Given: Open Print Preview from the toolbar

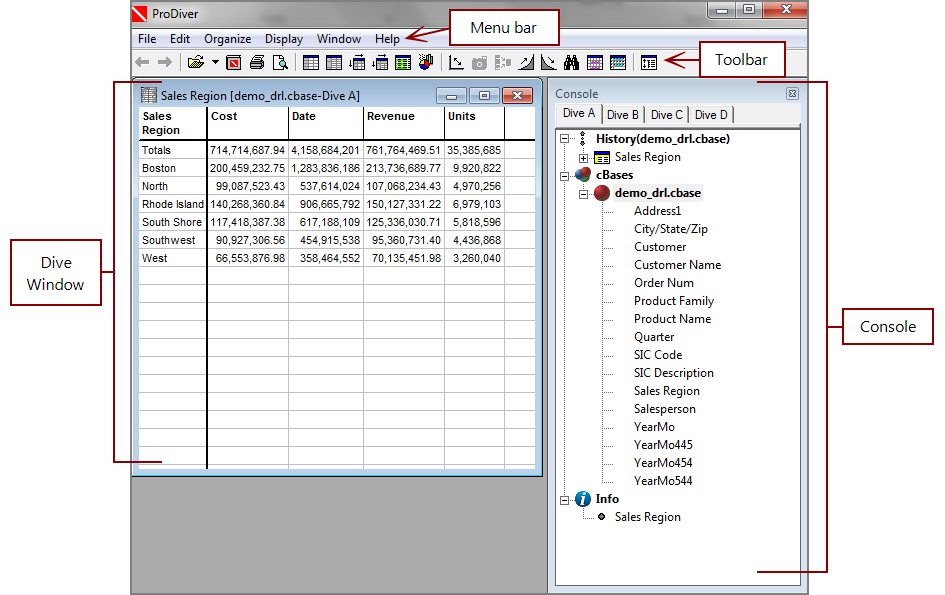Looking at the screenshot, I should [281, 63].
